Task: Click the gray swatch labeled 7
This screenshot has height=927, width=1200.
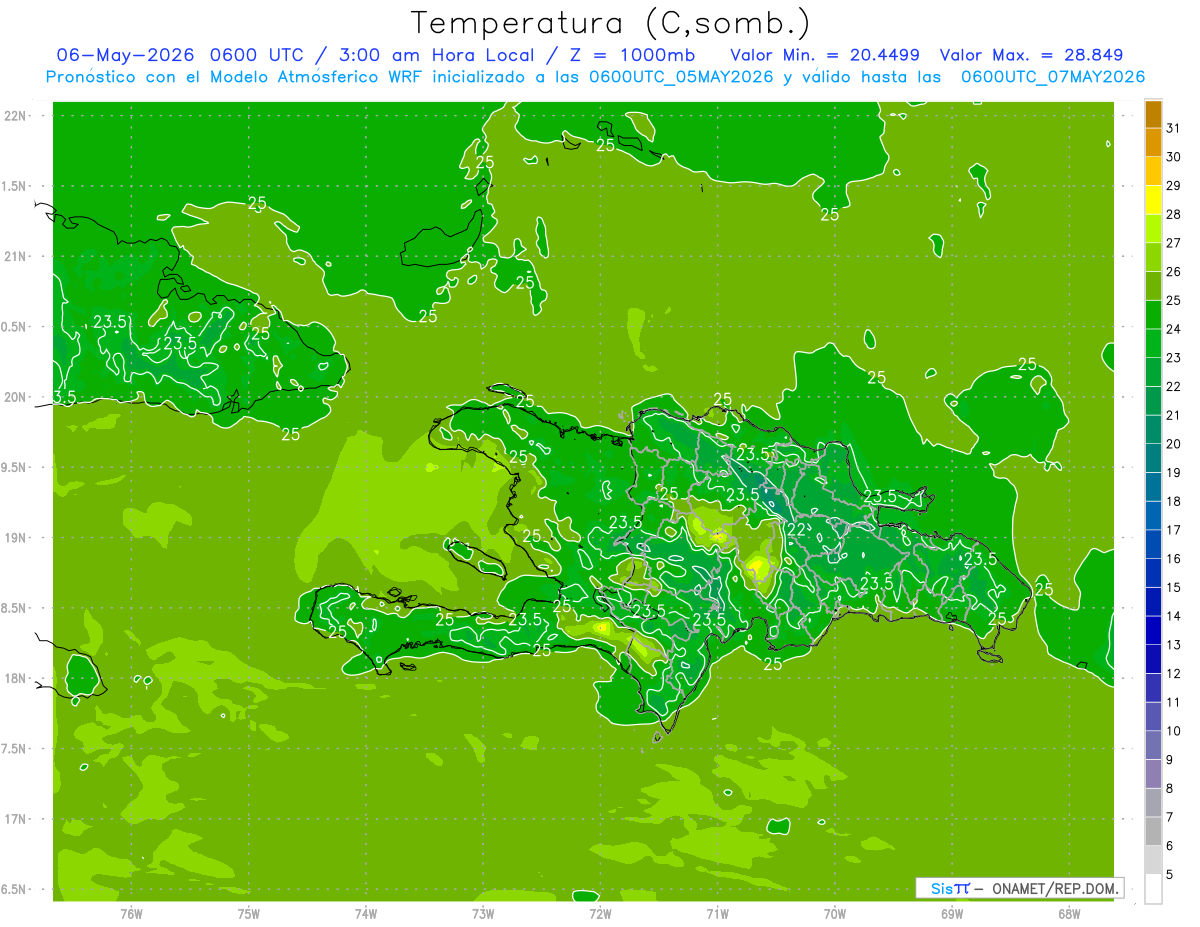Action: (1153, 803)
